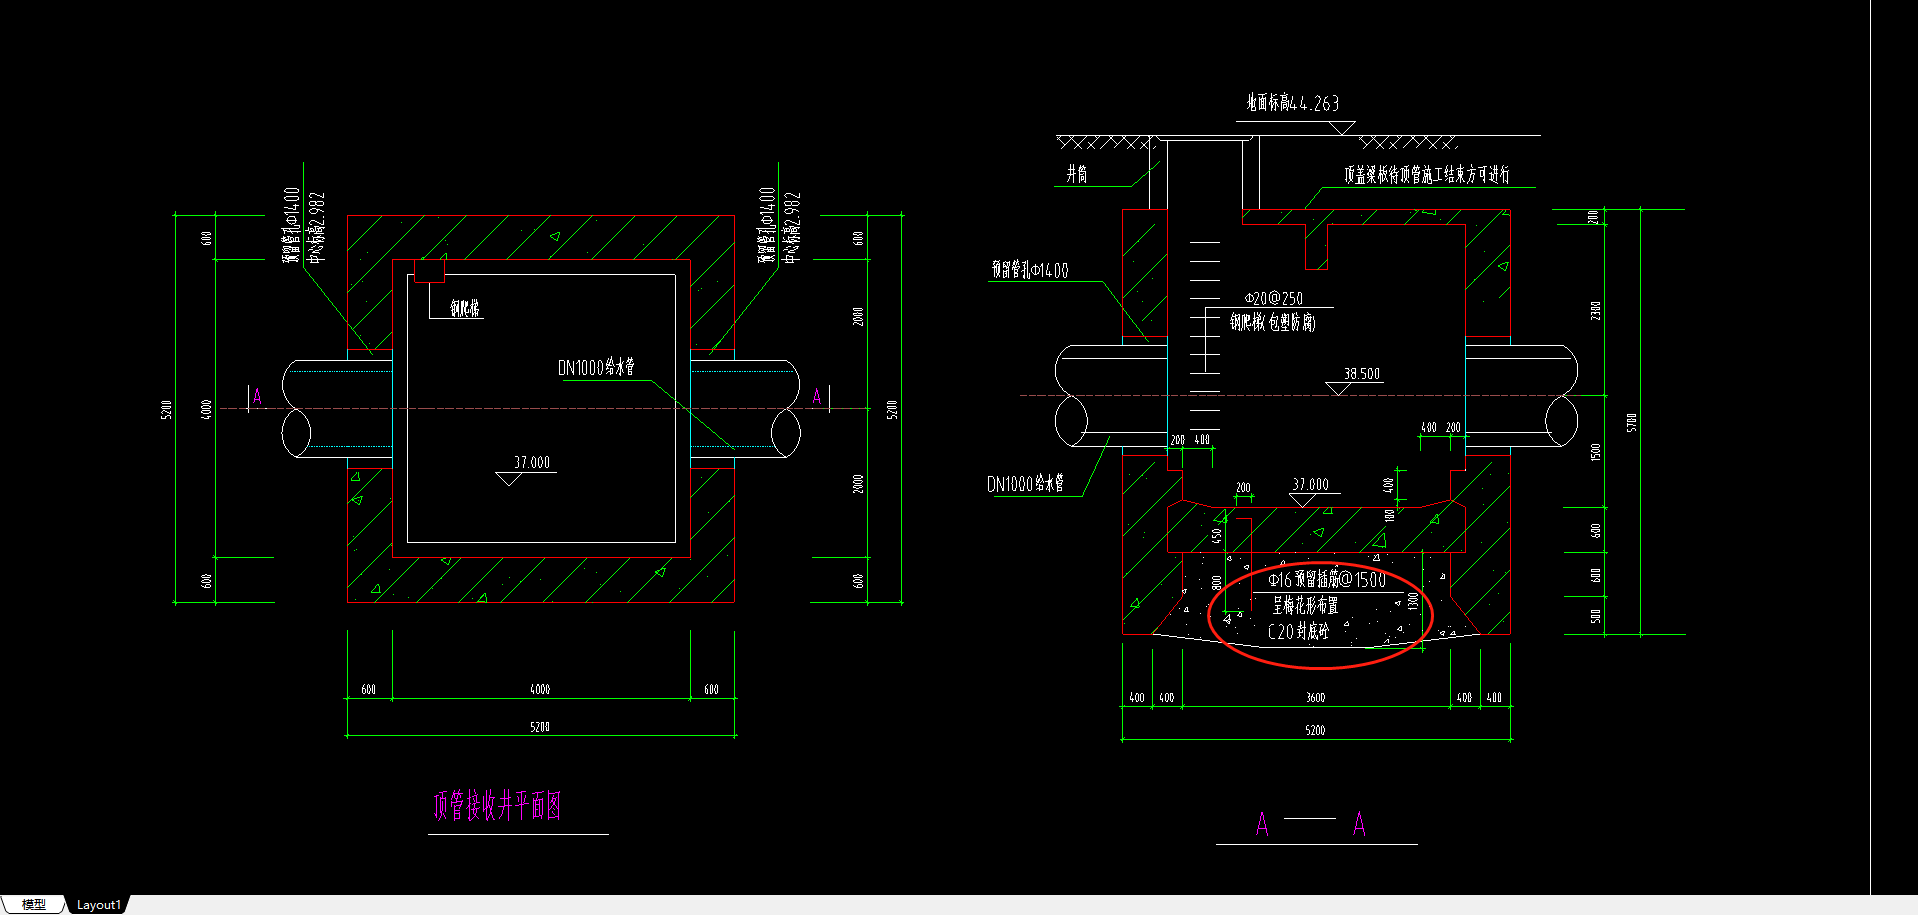
Task: Click DN1000给水管 label in the A-A section
Action: pyautogui.click(x=1025, y=484)
